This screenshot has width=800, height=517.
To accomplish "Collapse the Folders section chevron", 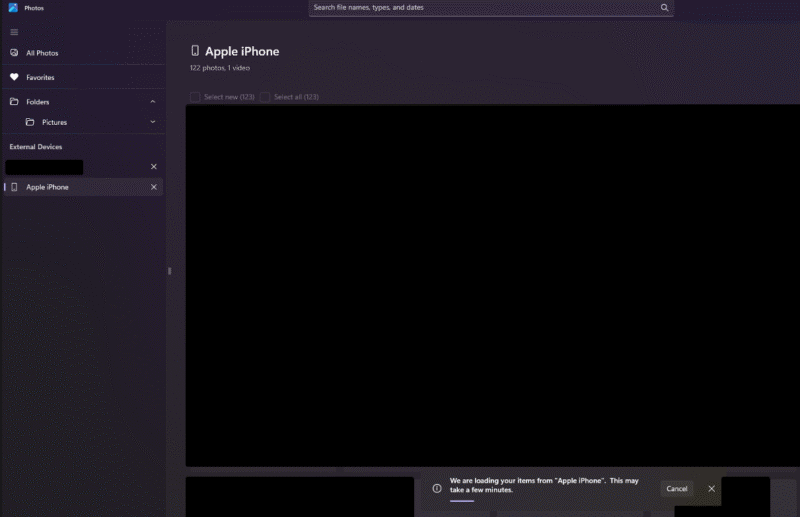I will (153, 102).
